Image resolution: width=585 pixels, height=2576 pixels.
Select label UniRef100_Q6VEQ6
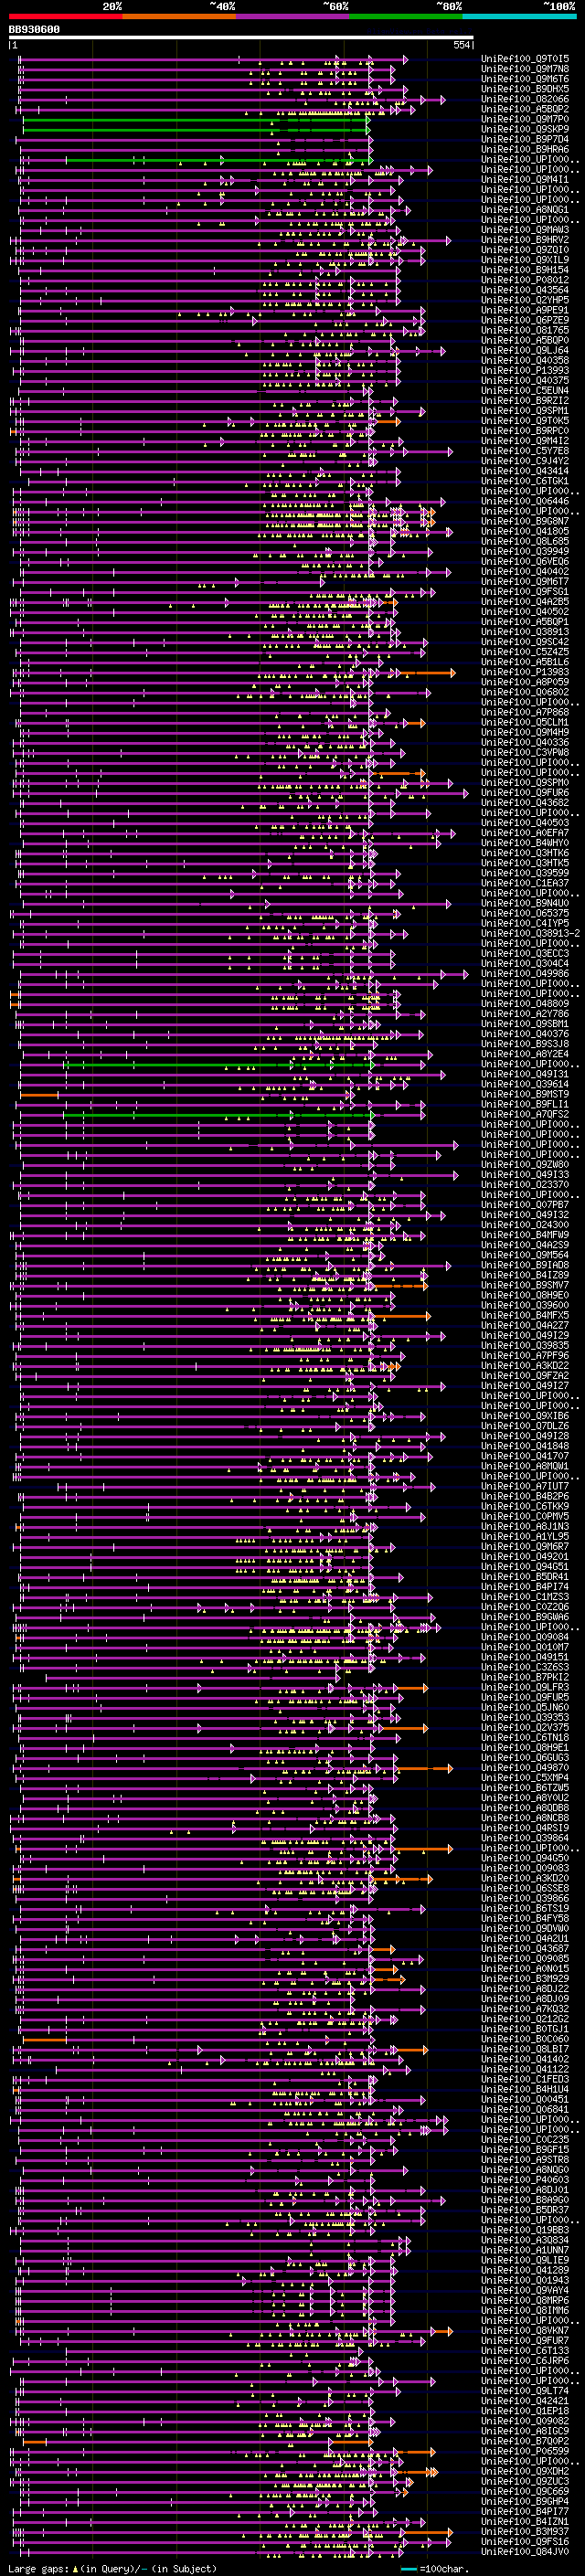click(525, 561)
